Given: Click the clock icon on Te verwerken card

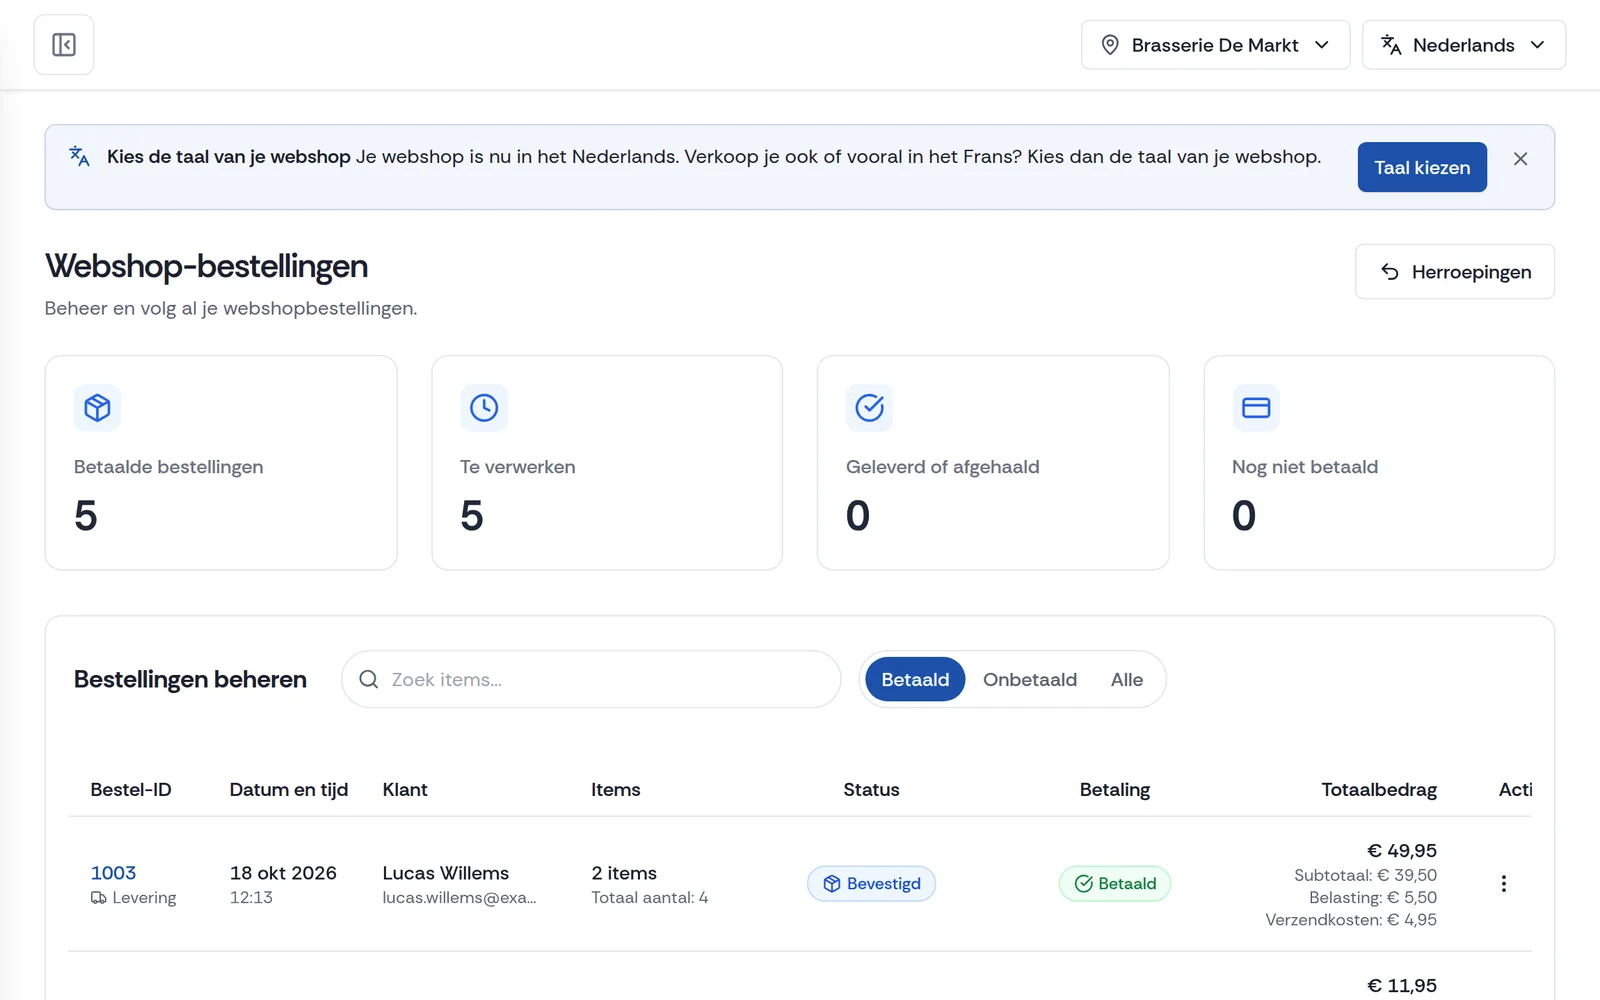Looking at the screenshot, I should (484, 408).
